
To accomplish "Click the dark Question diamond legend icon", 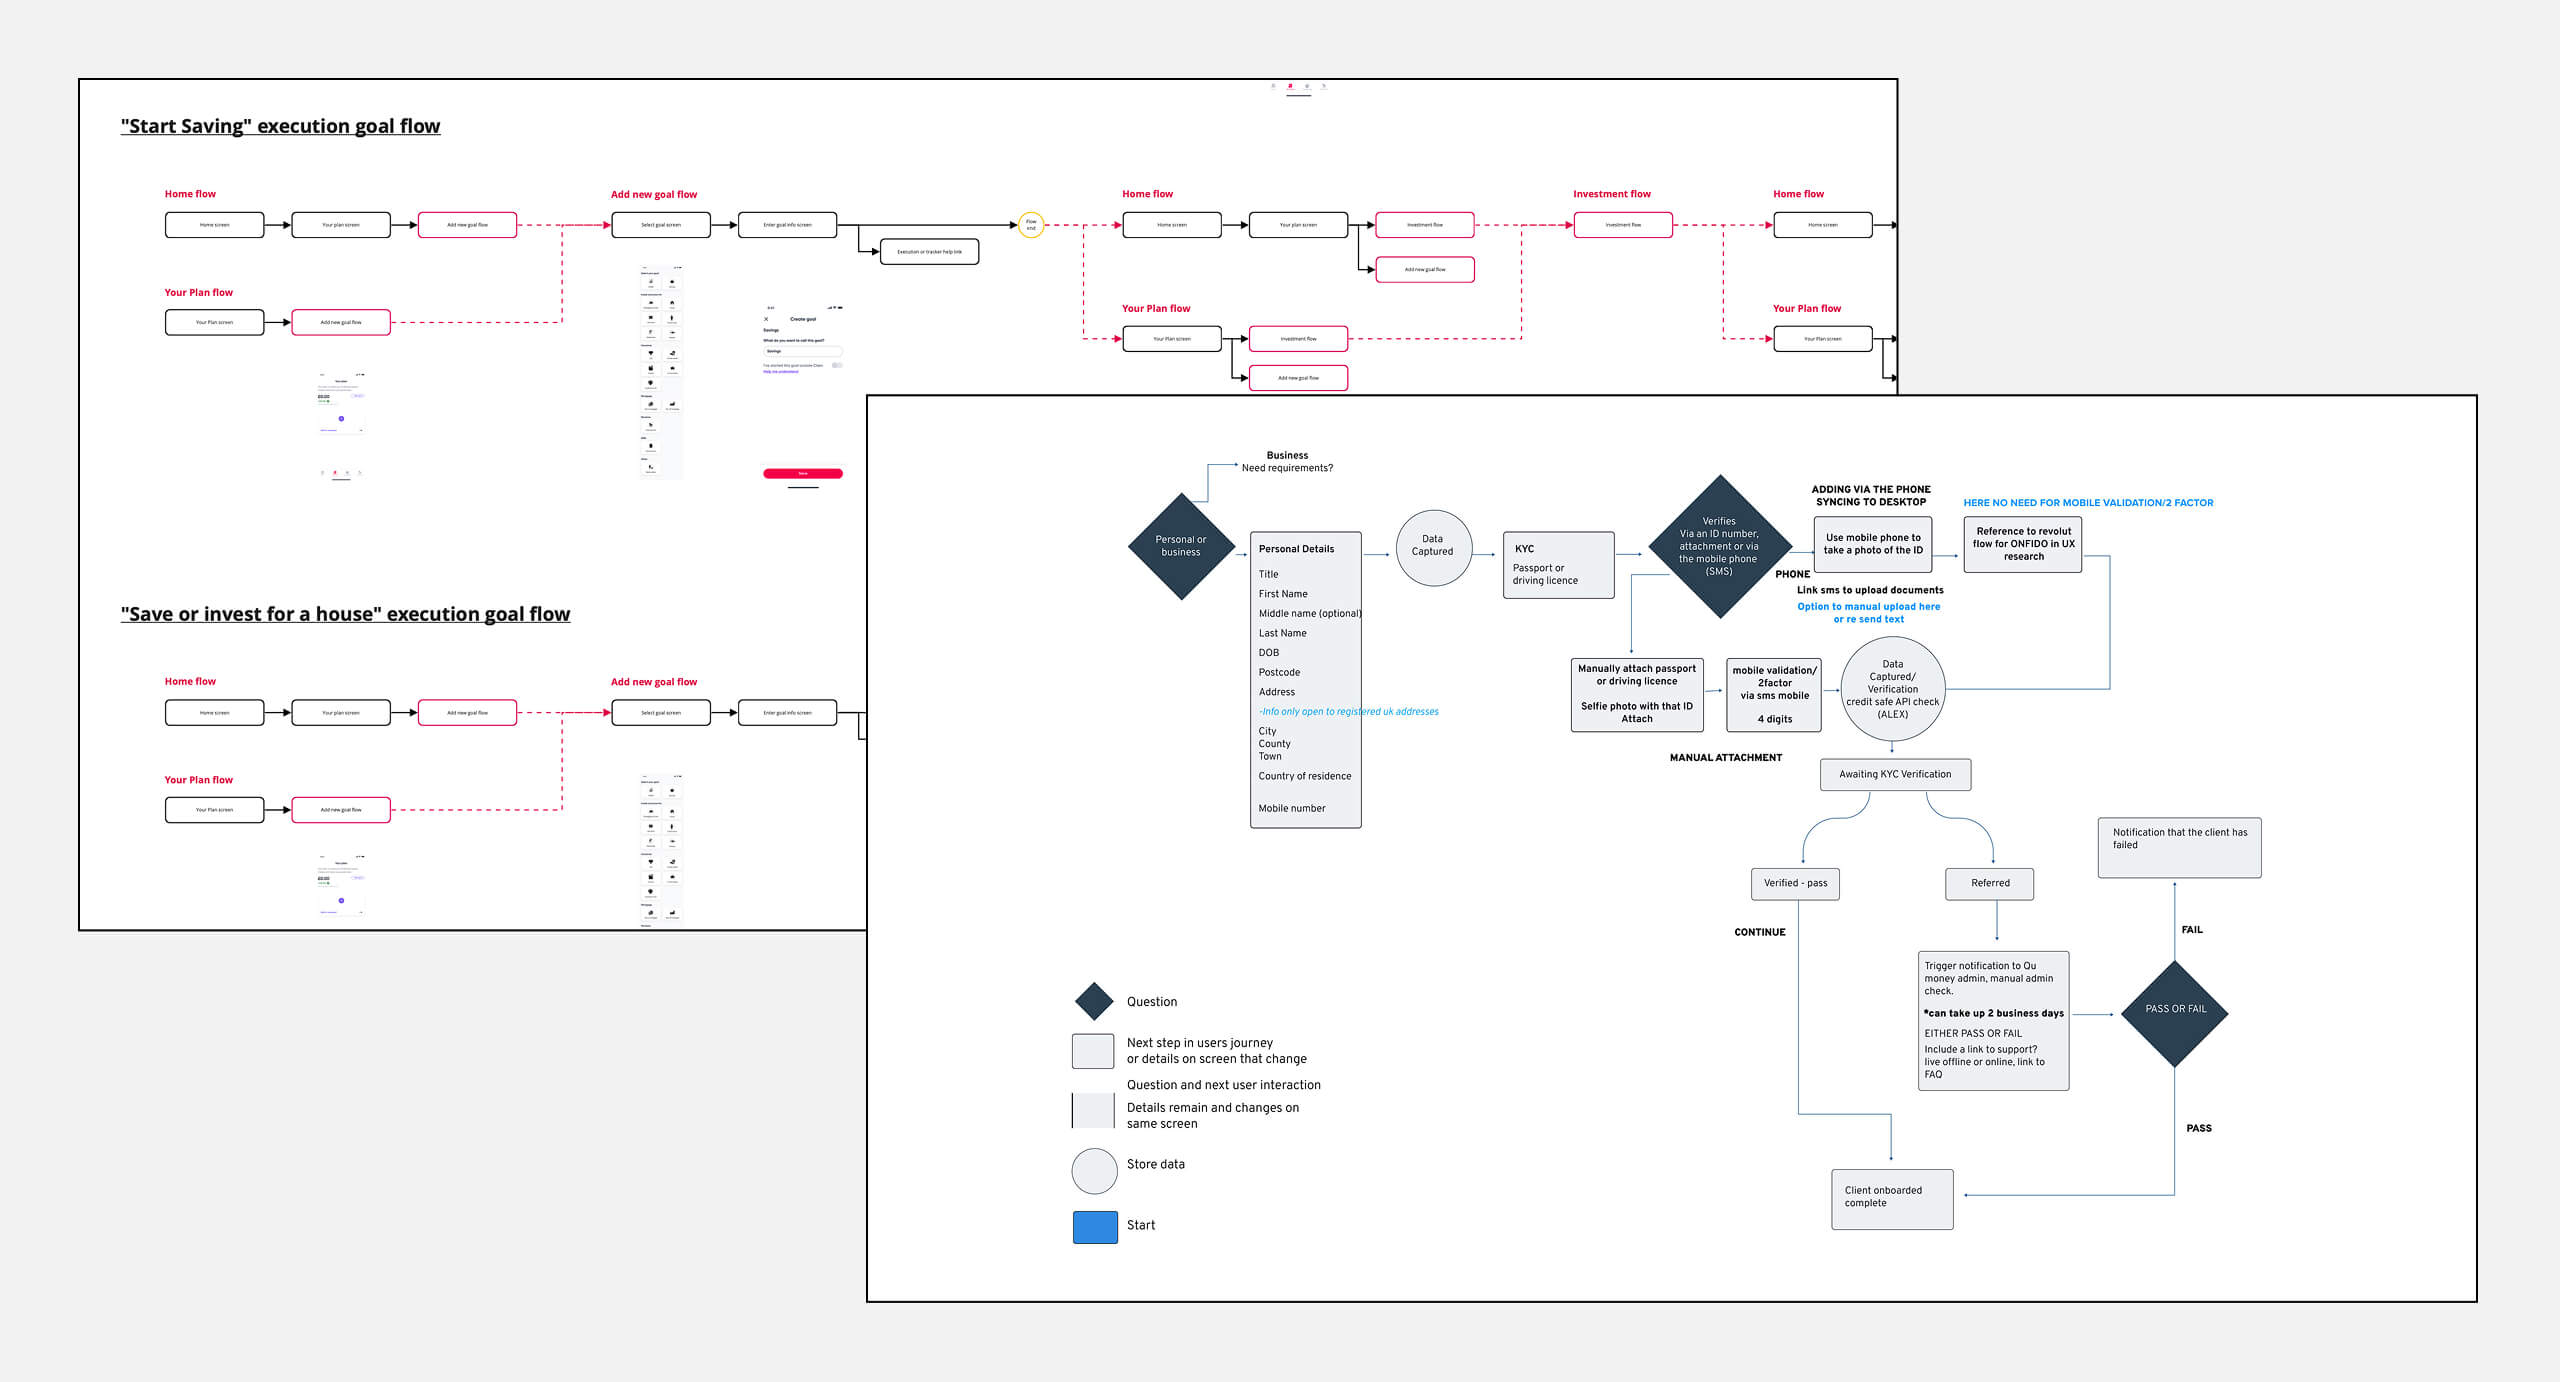I will click(1094, 1001).
